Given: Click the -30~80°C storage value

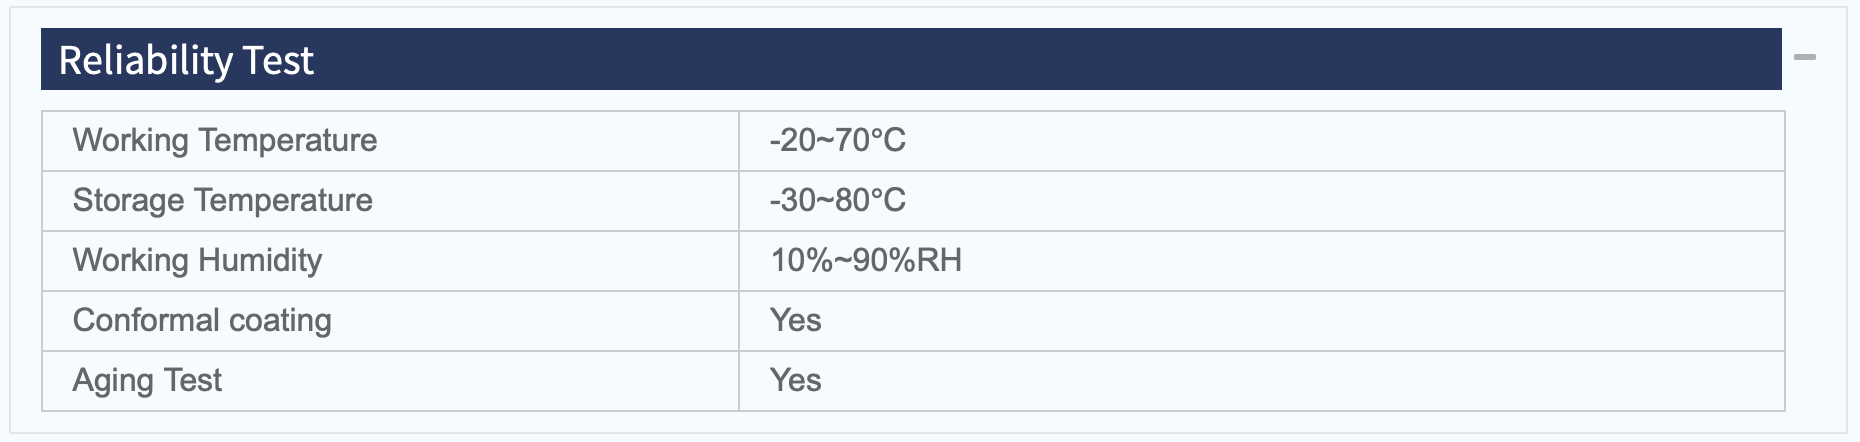Looking at the screenshot, I should 837,200.
